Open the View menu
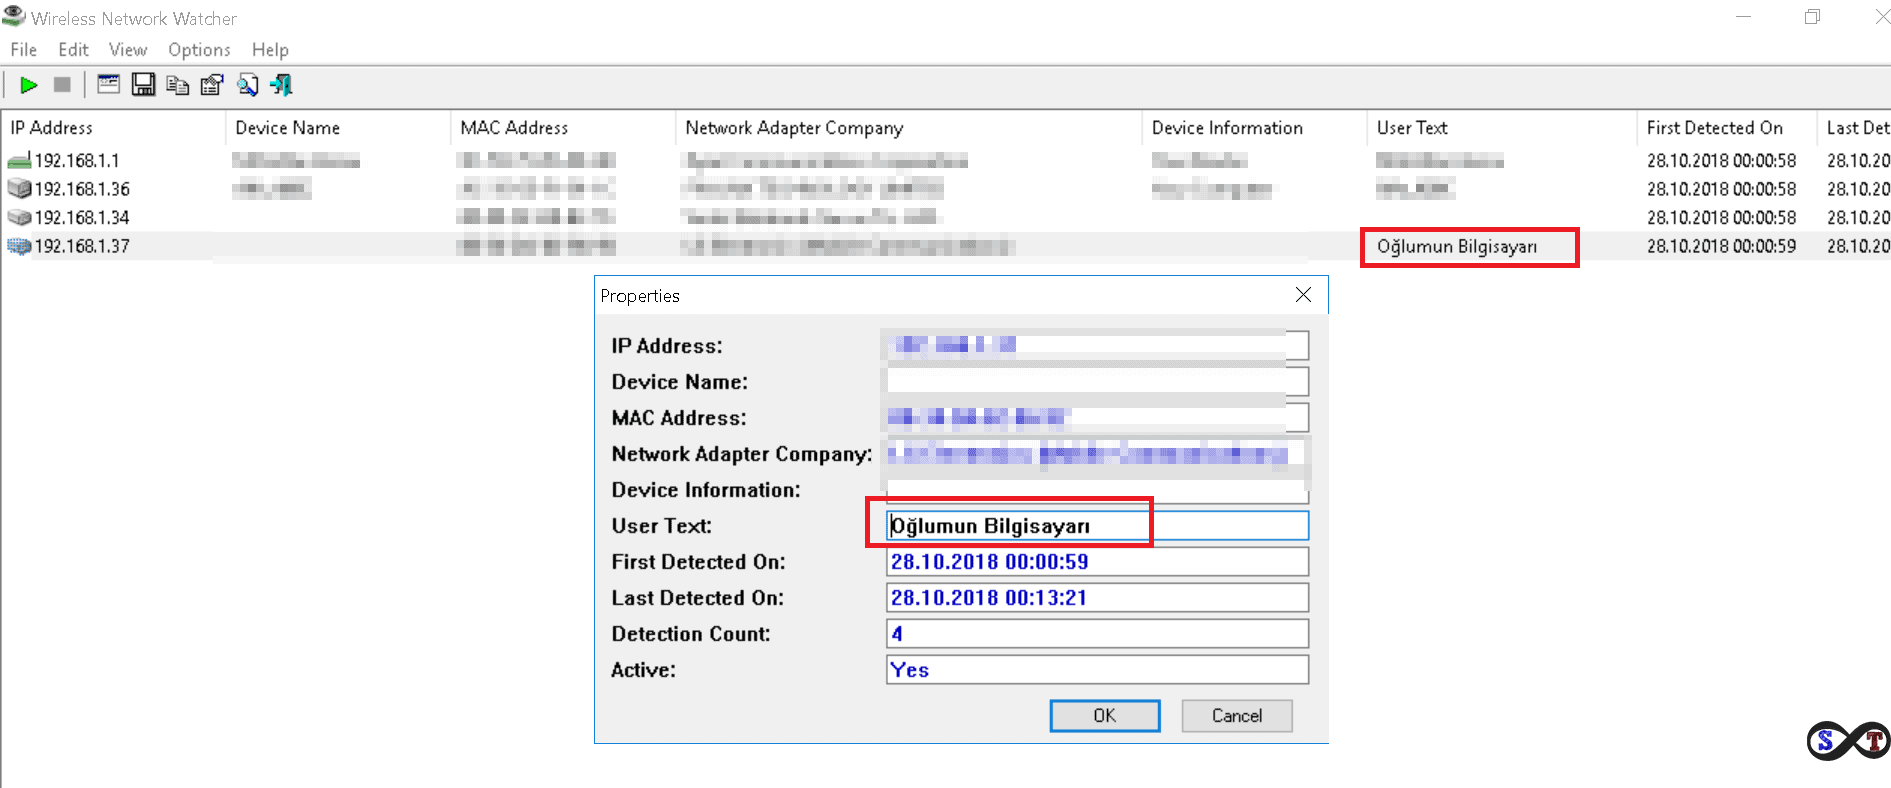 [128, 50]
